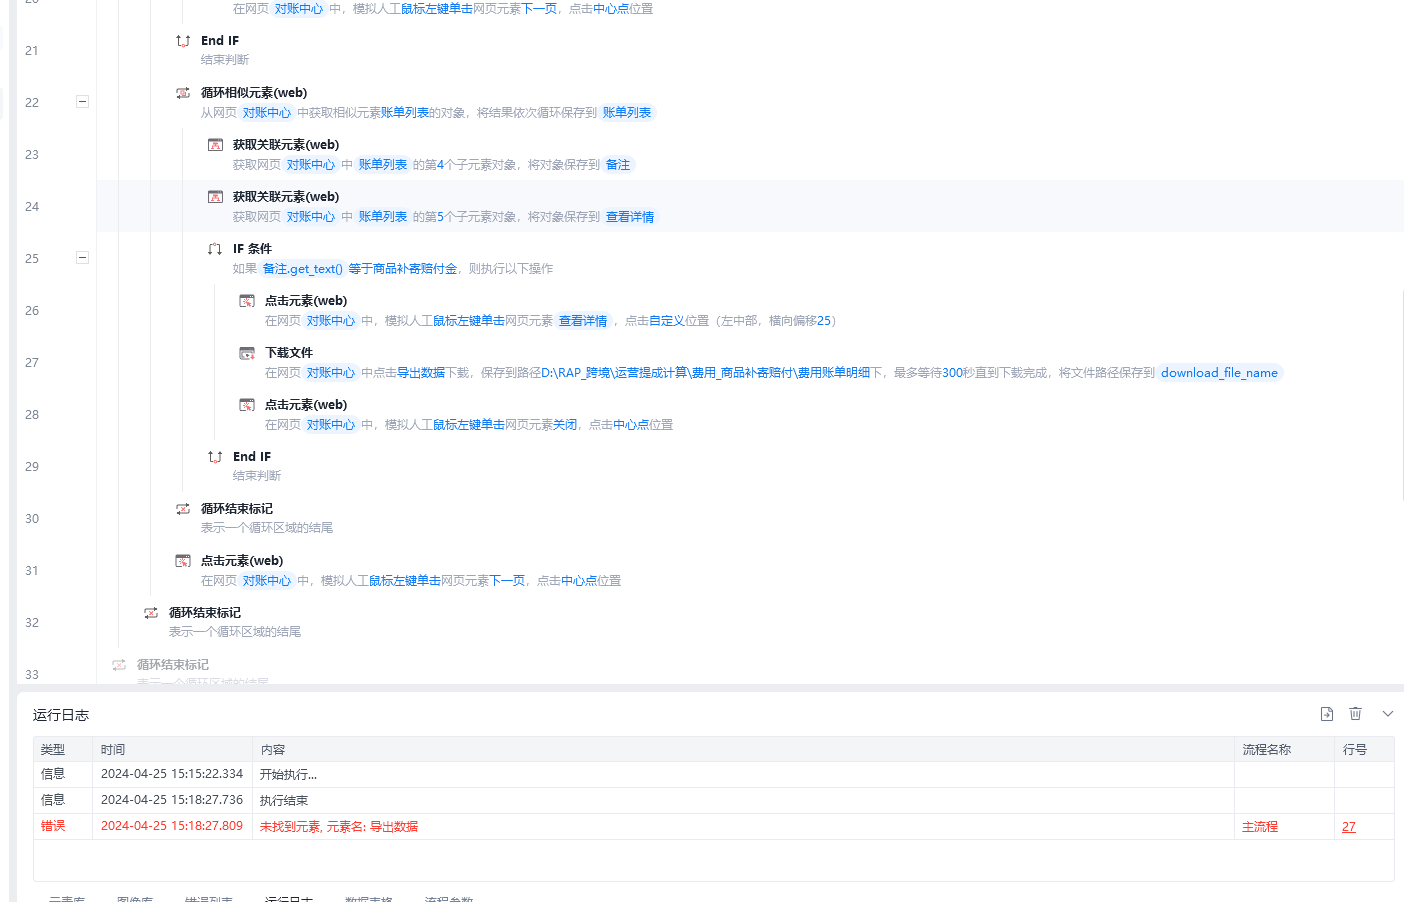Click the red timestamp 2024-04-25 15:18:27.809
The width and height of the screenshot is (1404, 902).
(172, 826)
